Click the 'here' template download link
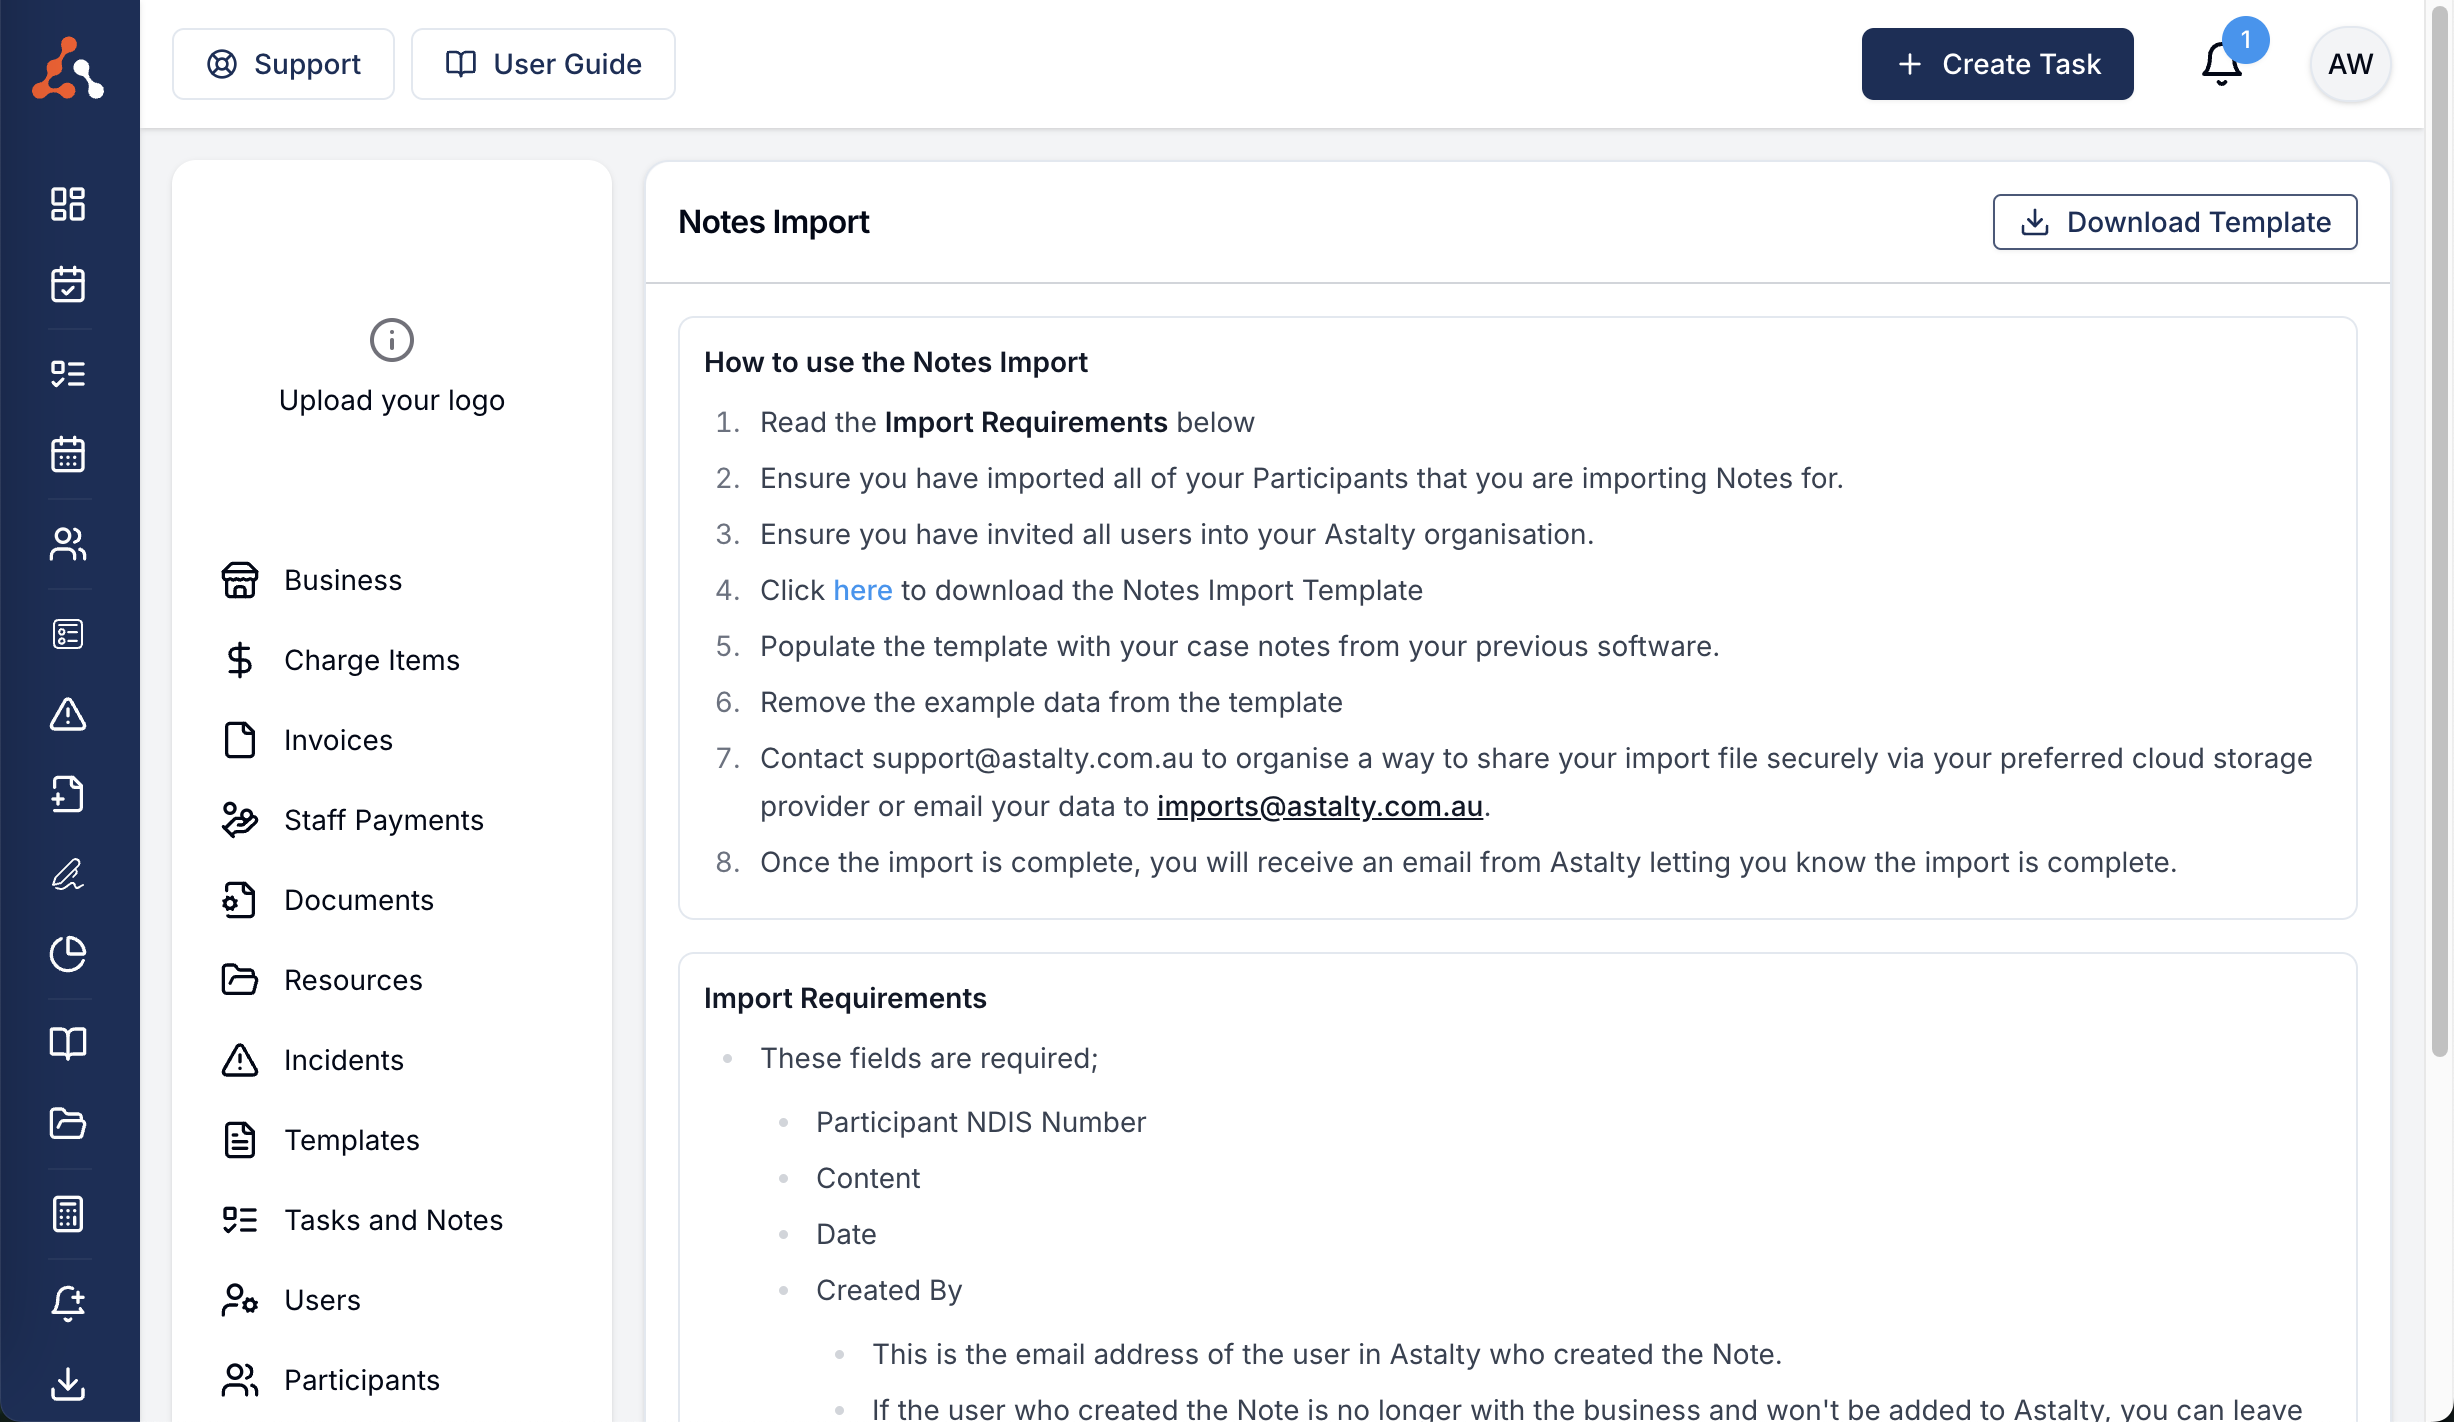2454x1422 pixels. 862,590
